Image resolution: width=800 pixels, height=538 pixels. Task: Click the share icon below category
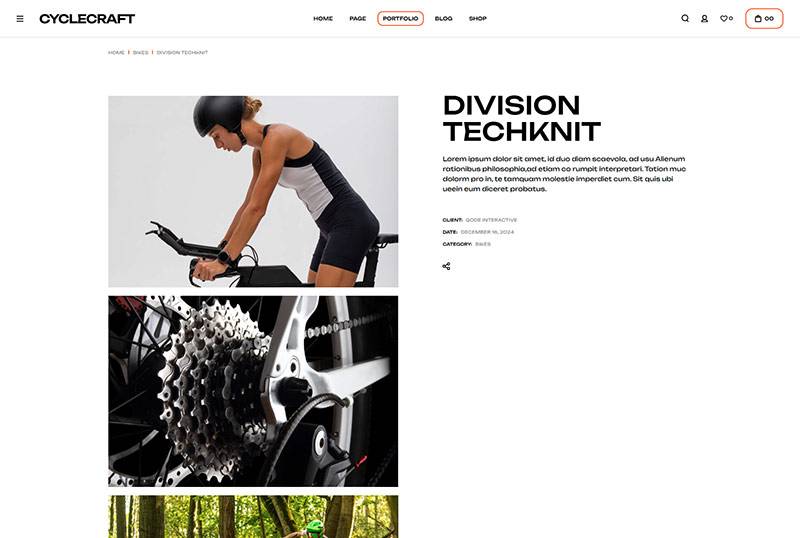(446, 266)
